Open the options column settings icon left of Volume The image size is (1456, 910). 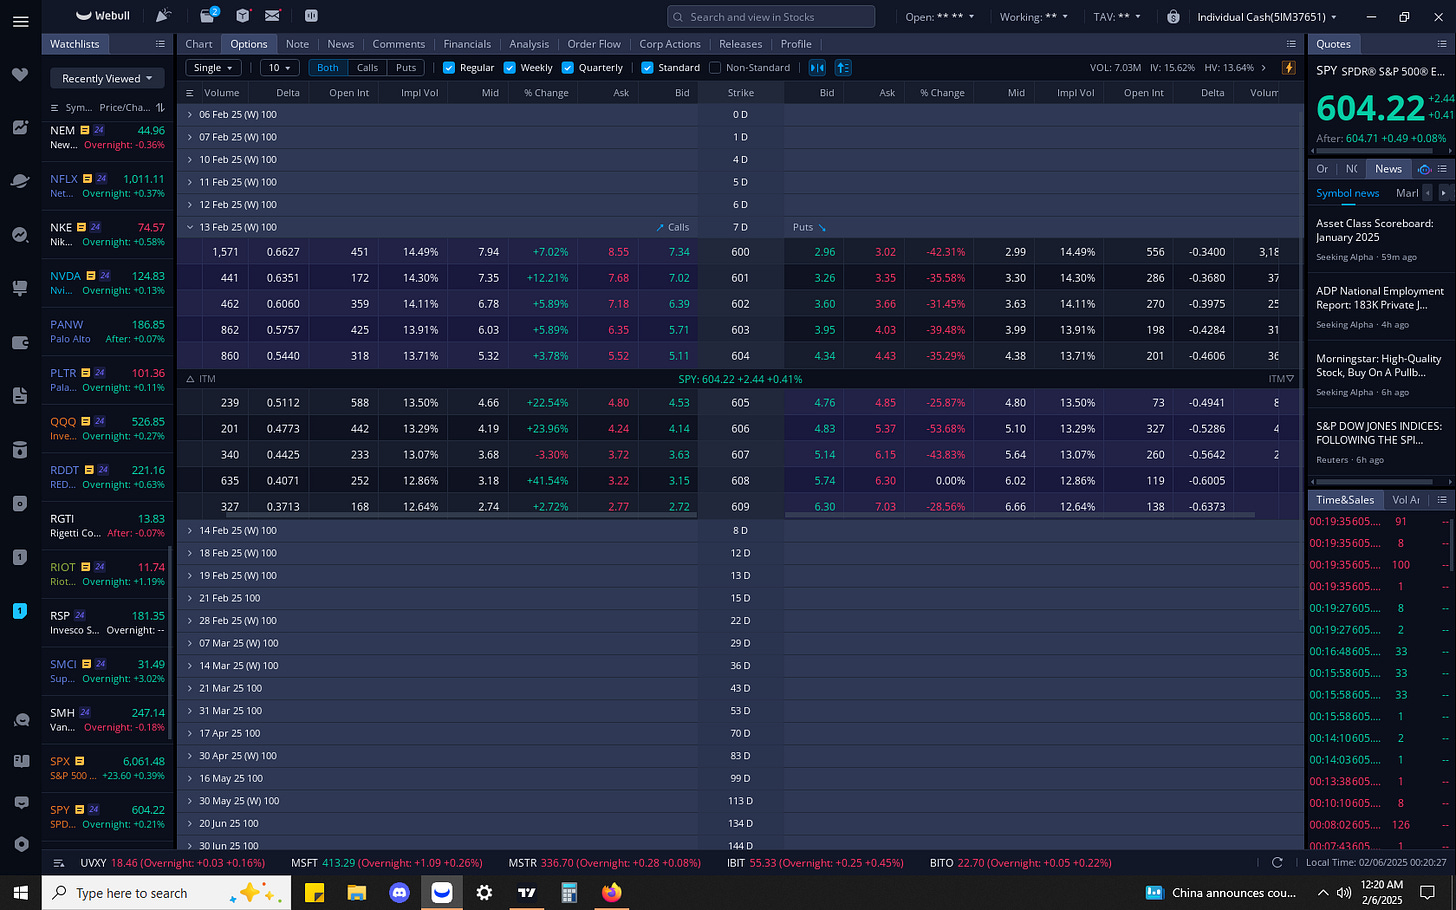[190, 93]
